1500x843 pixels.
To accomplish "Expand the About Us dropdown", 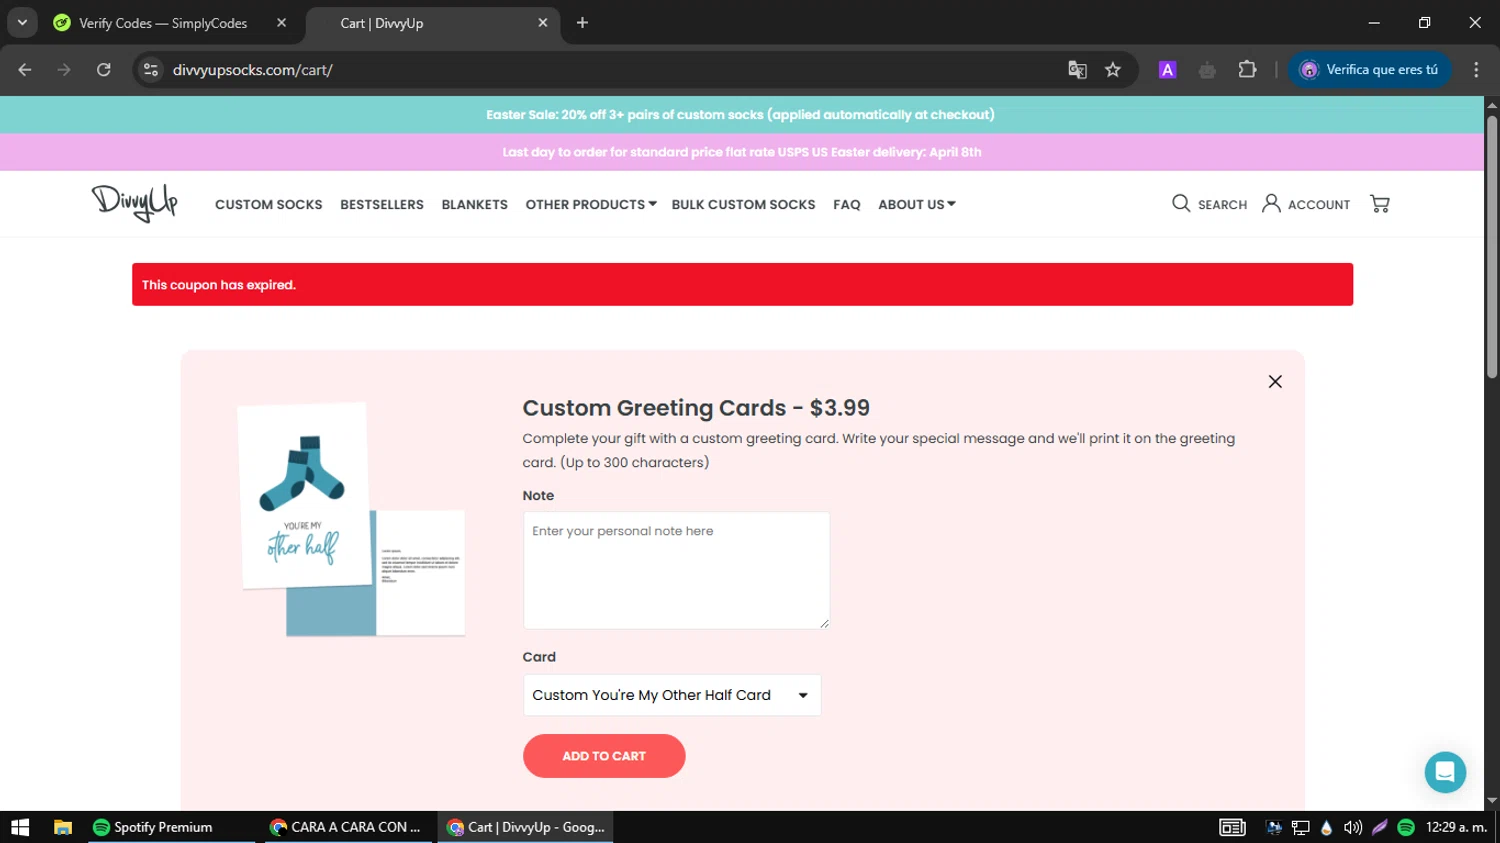I will (x=917, y=204).
